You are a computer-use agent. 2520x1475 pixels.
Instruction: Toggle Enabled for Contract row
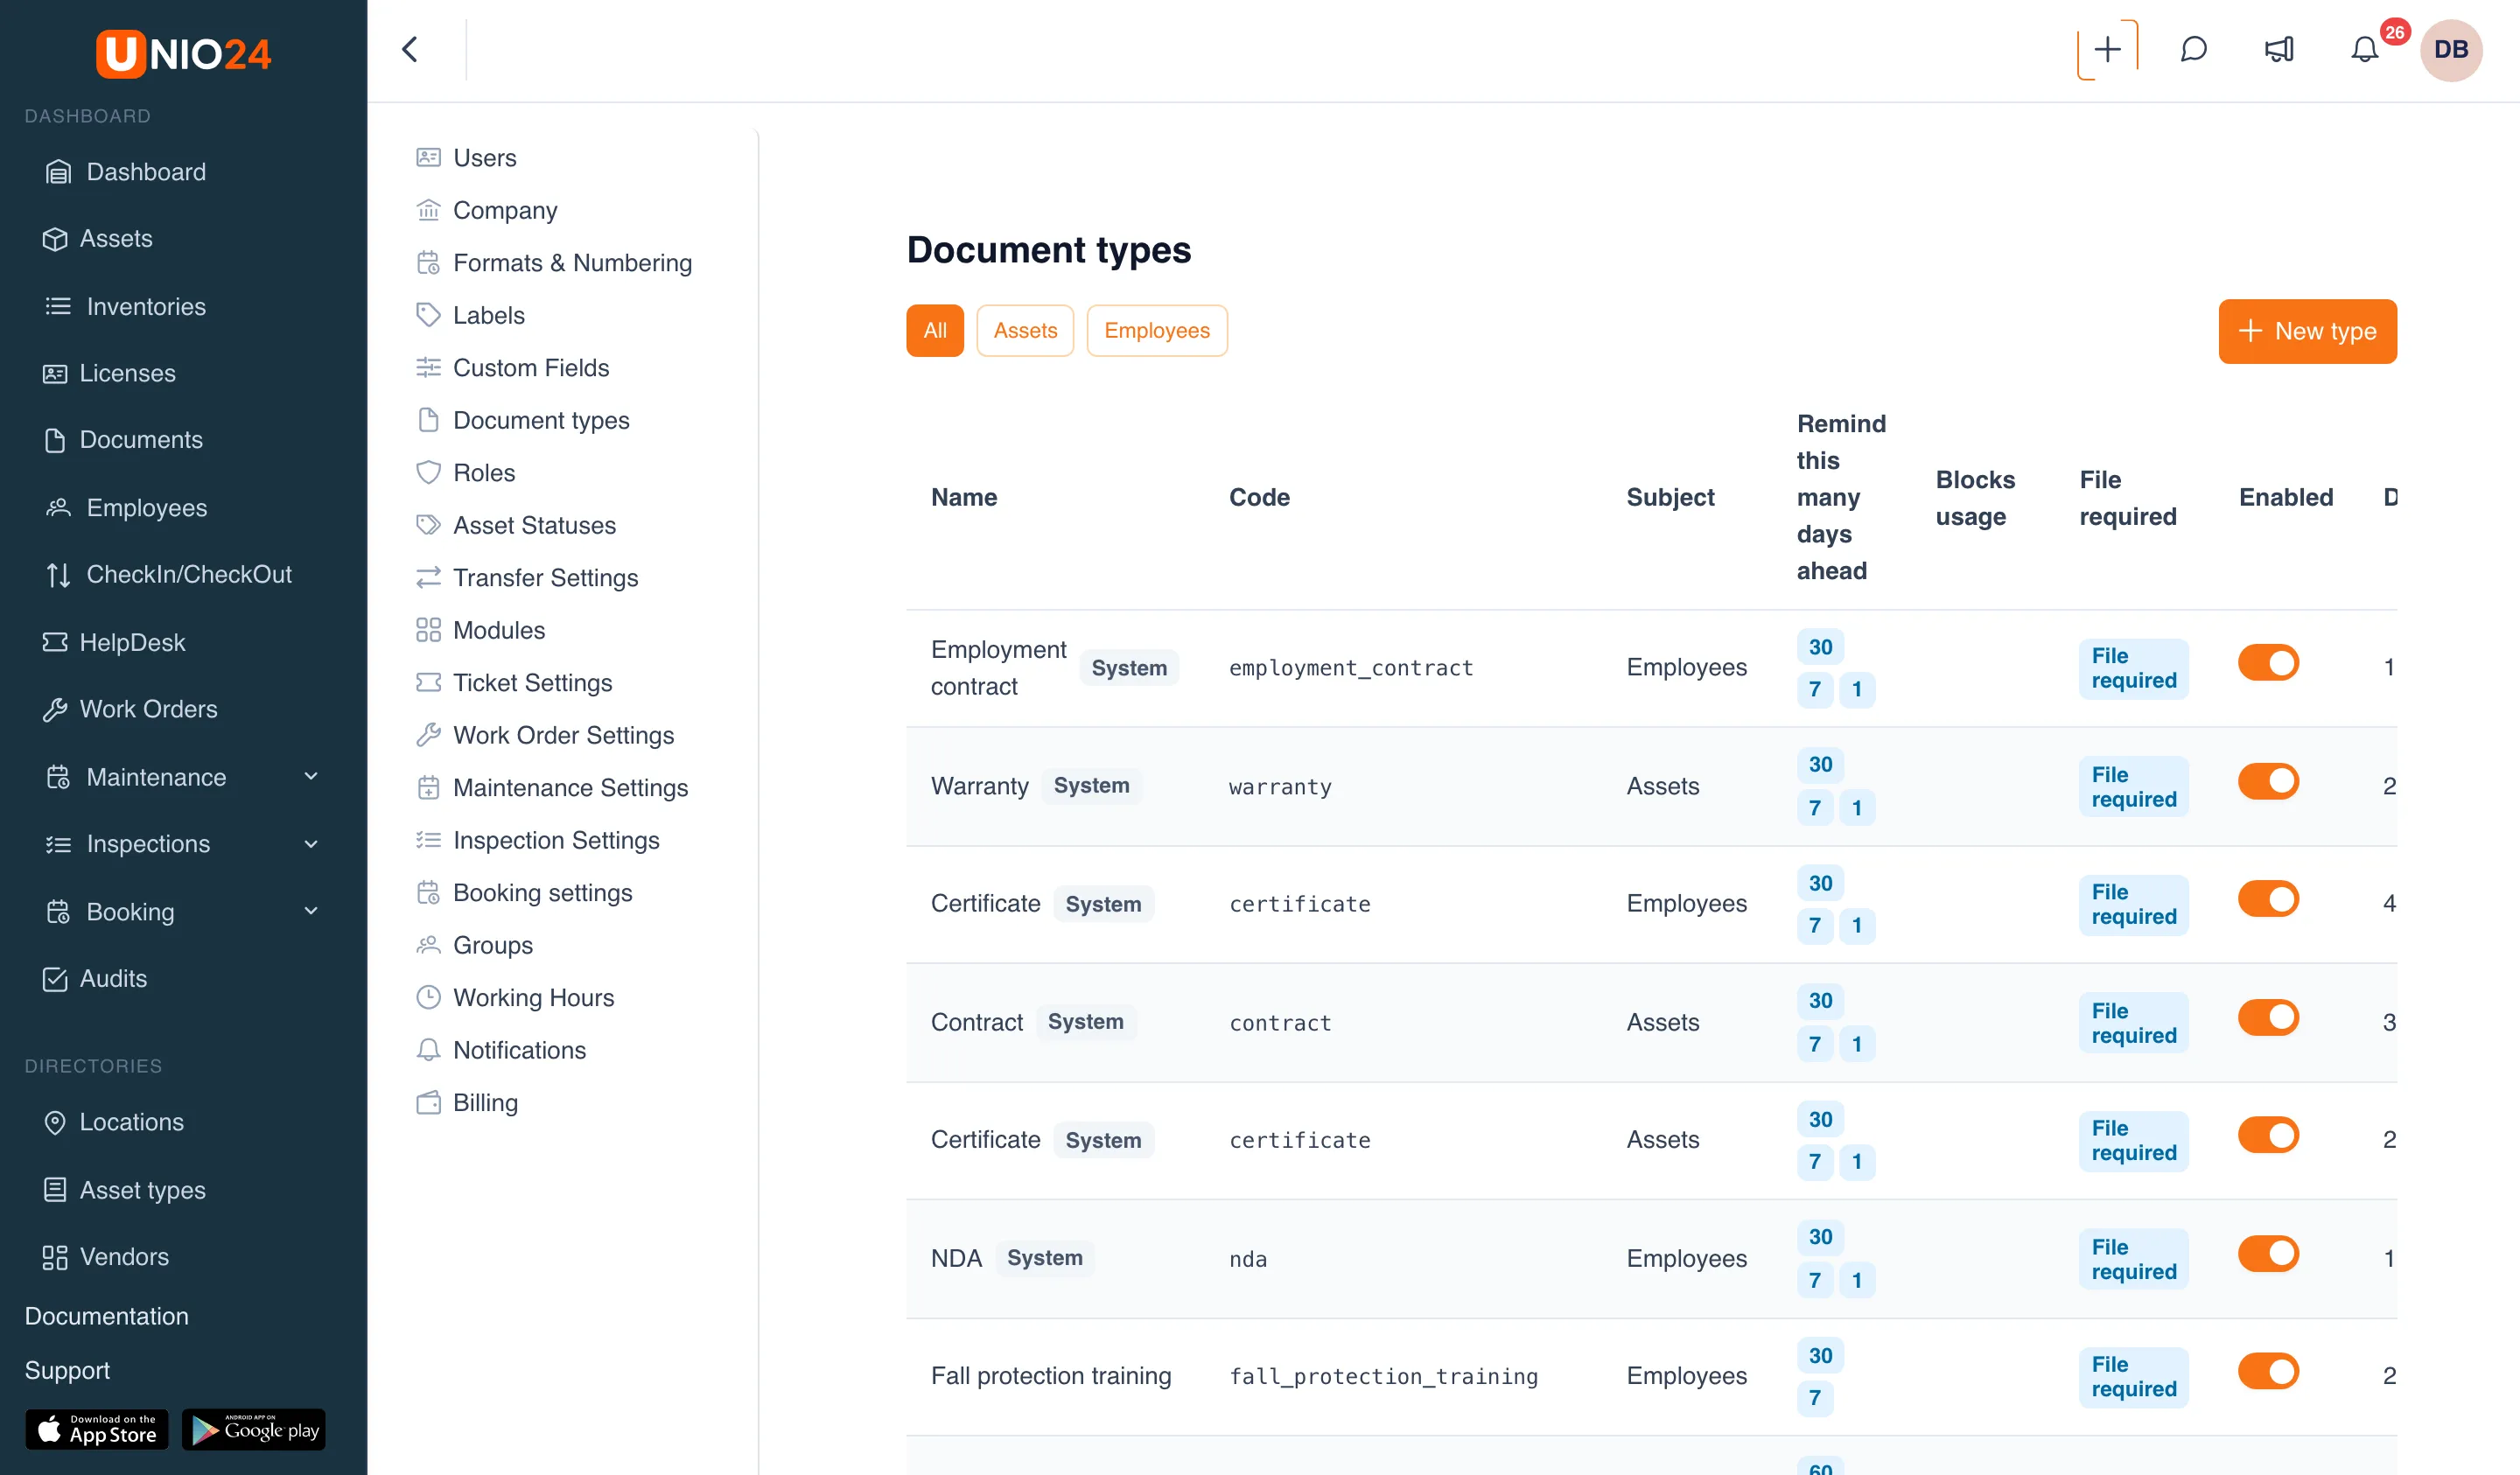(2268, 1017)
